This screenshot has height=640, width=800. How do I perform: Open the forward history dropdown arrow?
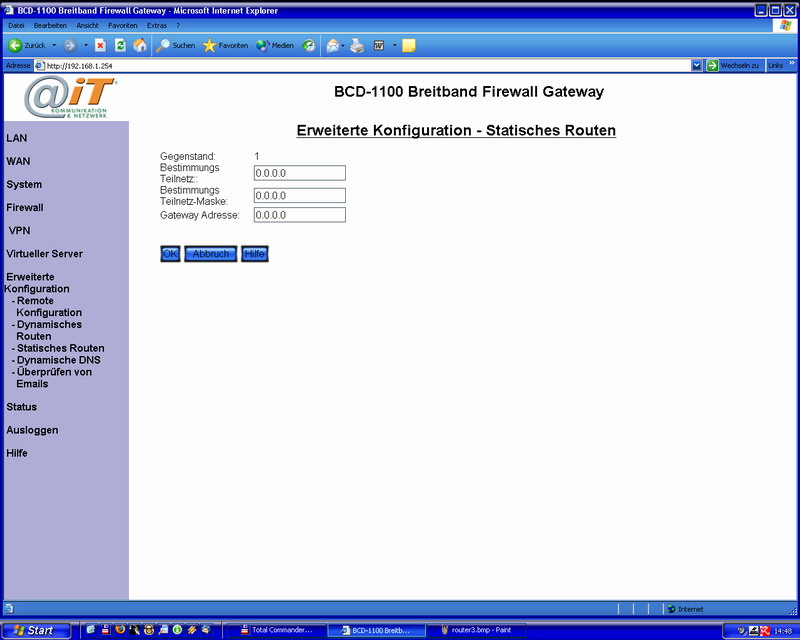pos(86,45)
